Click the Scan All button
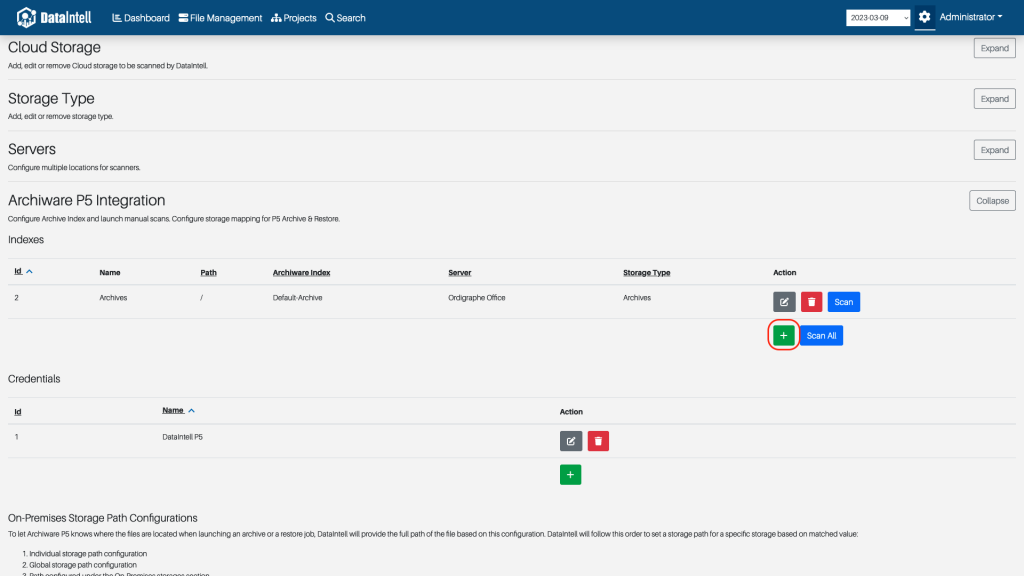 pos(821,336)
